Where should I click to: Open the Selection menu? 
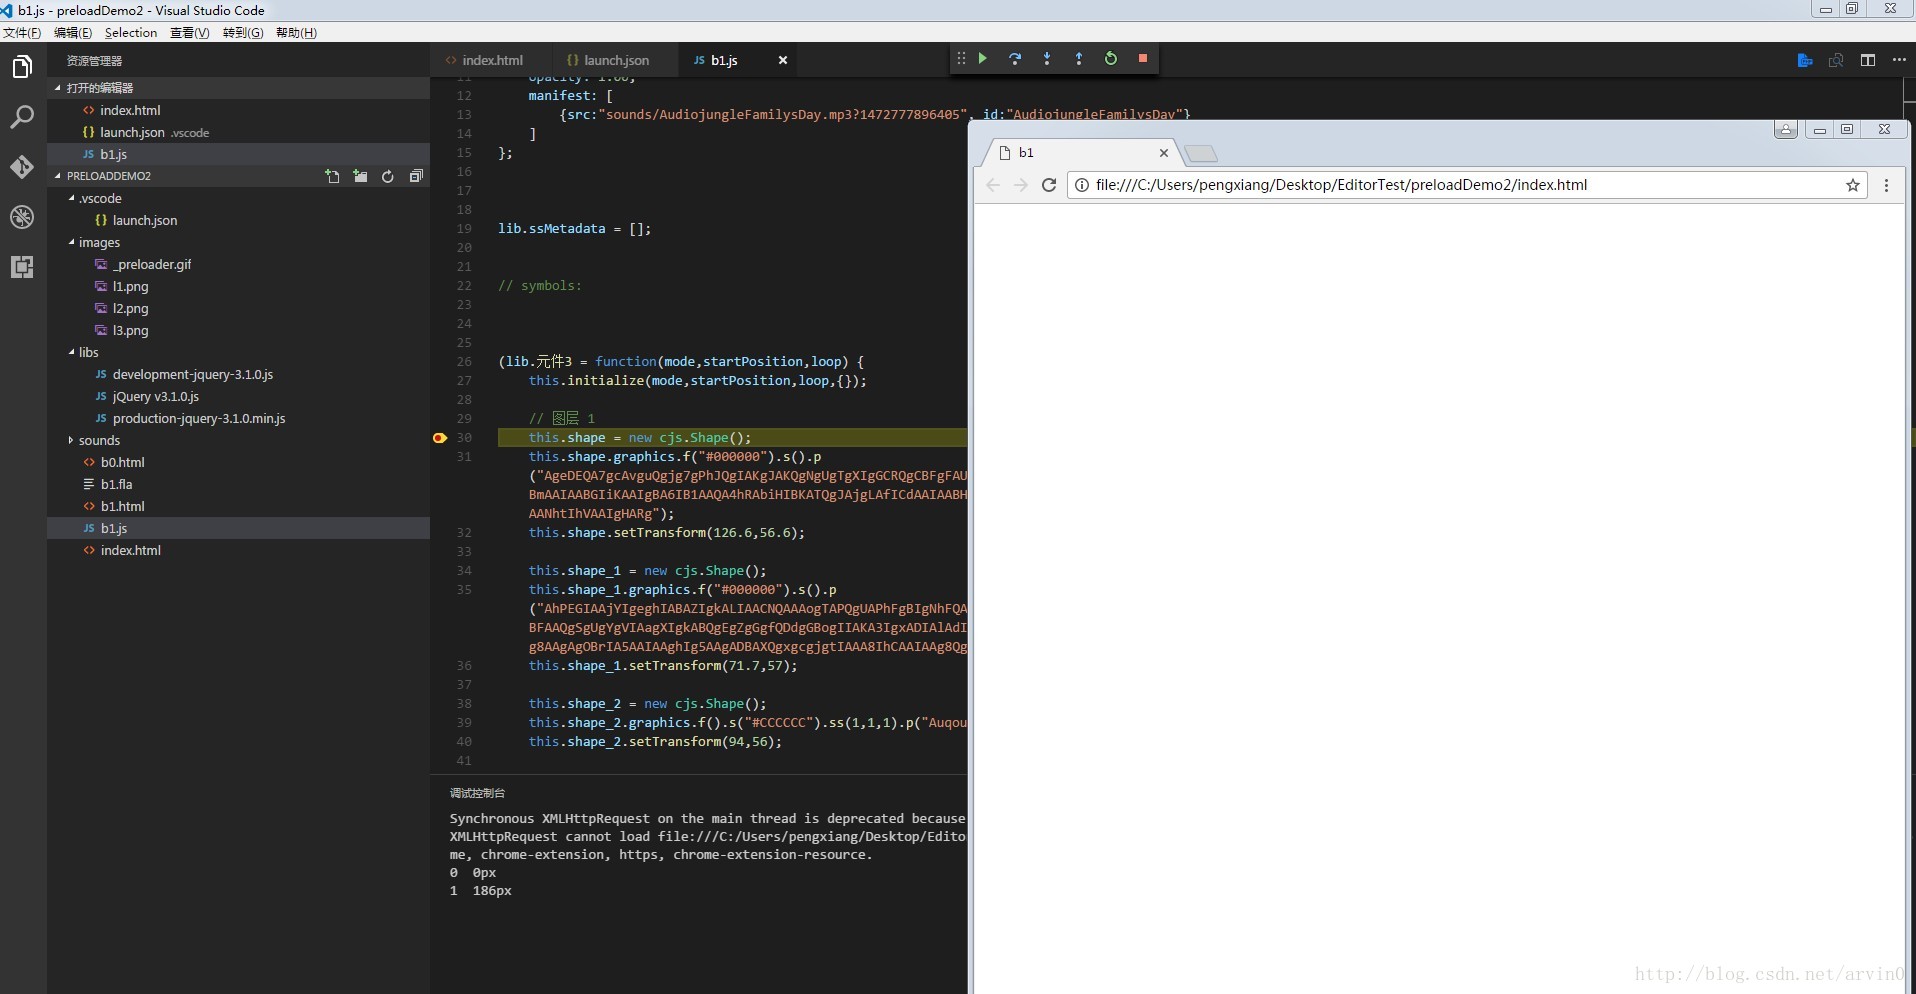pos(131,33)
